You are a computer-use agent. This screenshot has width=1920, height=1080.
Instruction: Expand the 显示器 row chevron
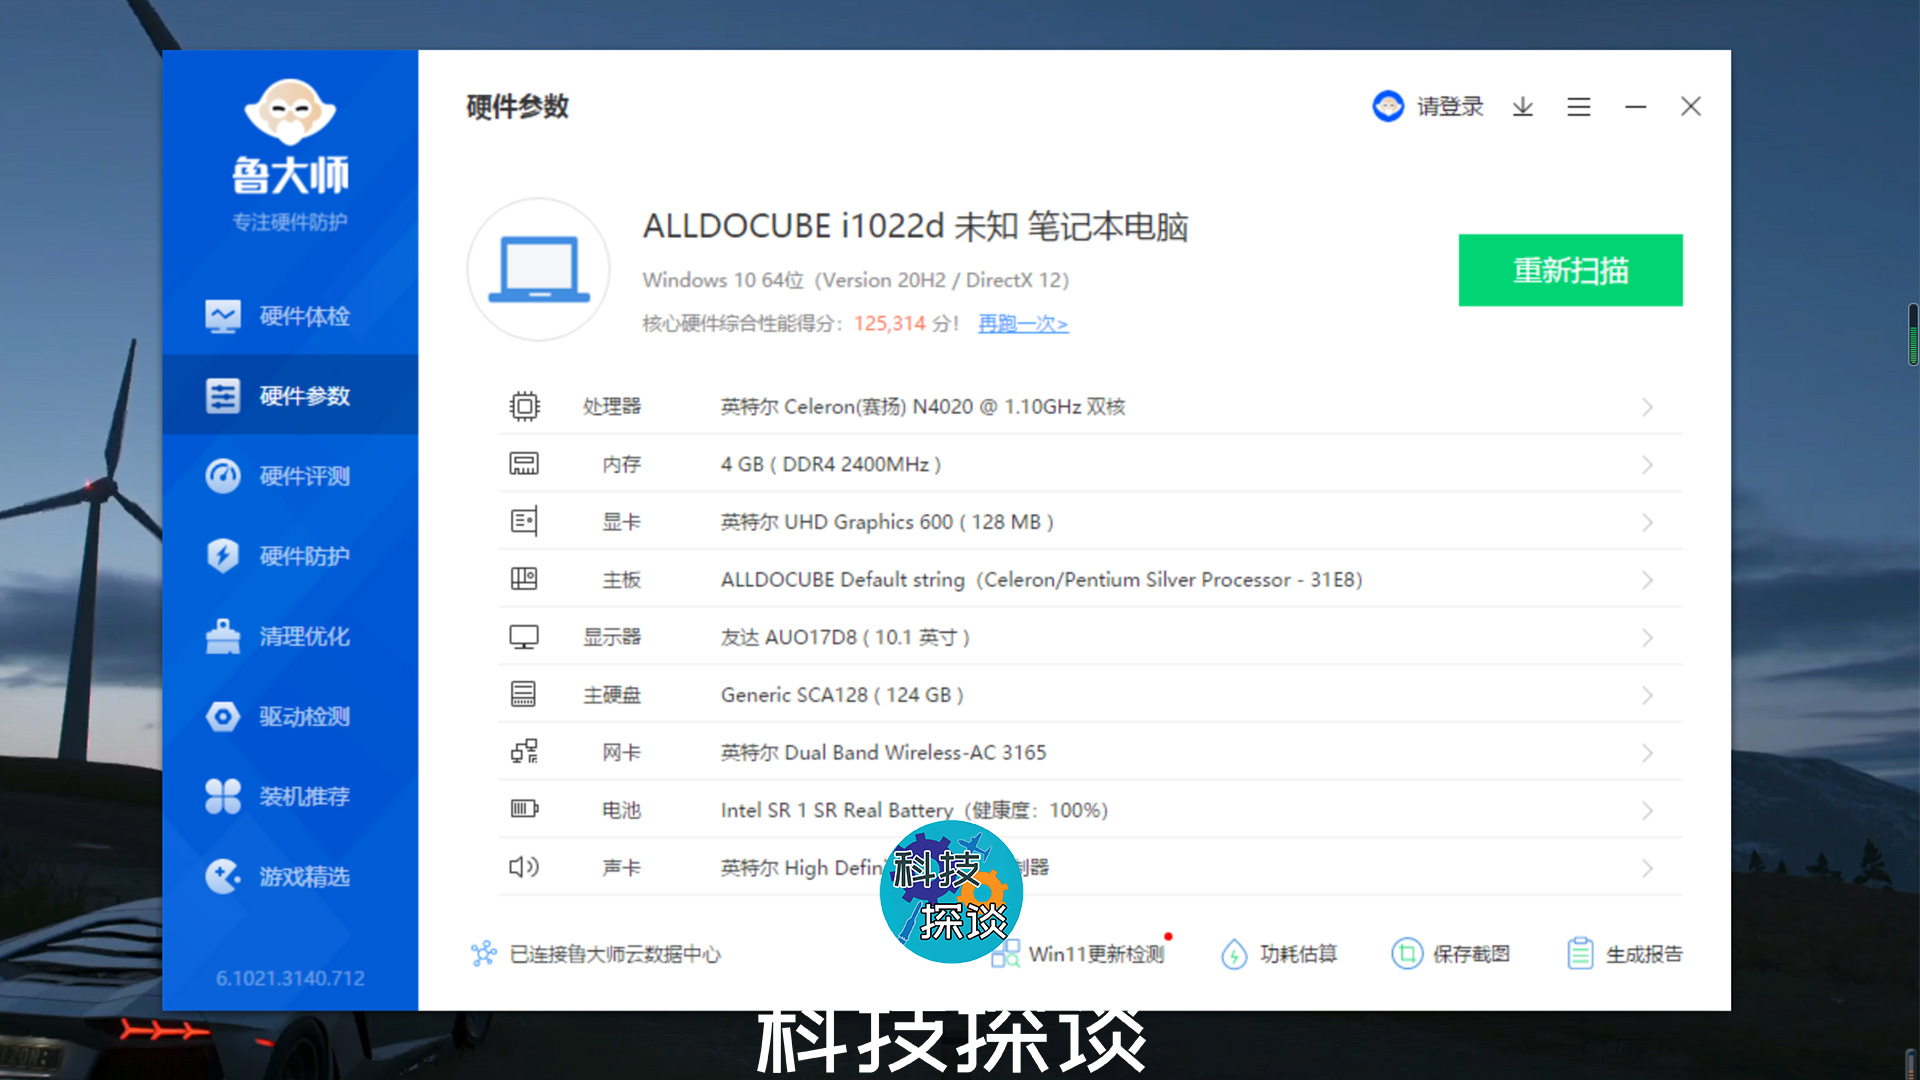coord(1647,638)
